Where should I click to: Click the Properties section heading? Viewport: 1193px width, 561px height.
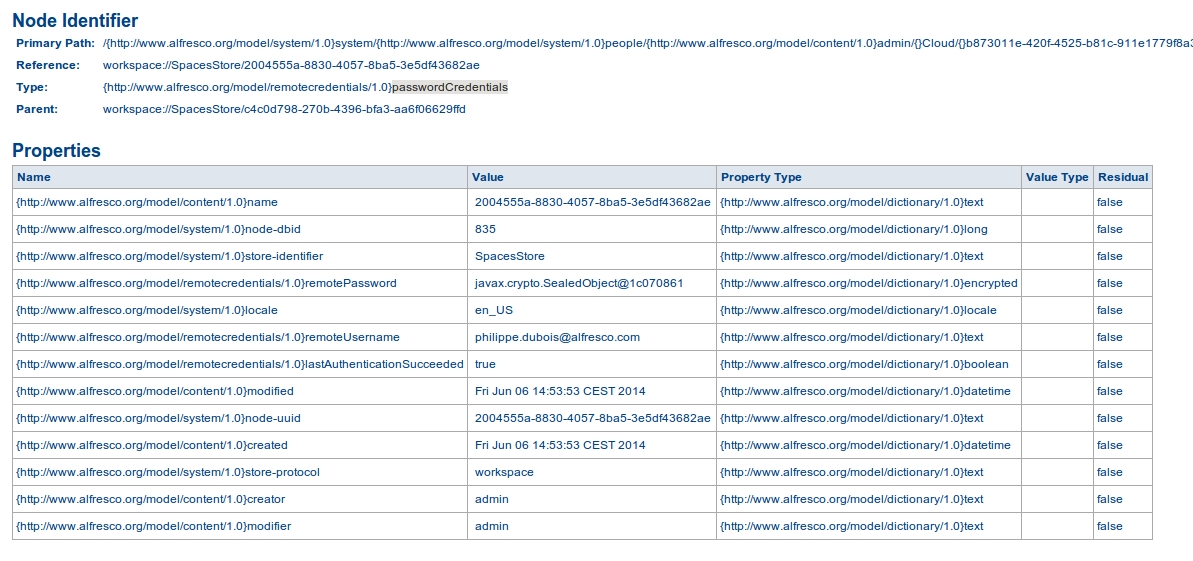[x=56, y=150]
